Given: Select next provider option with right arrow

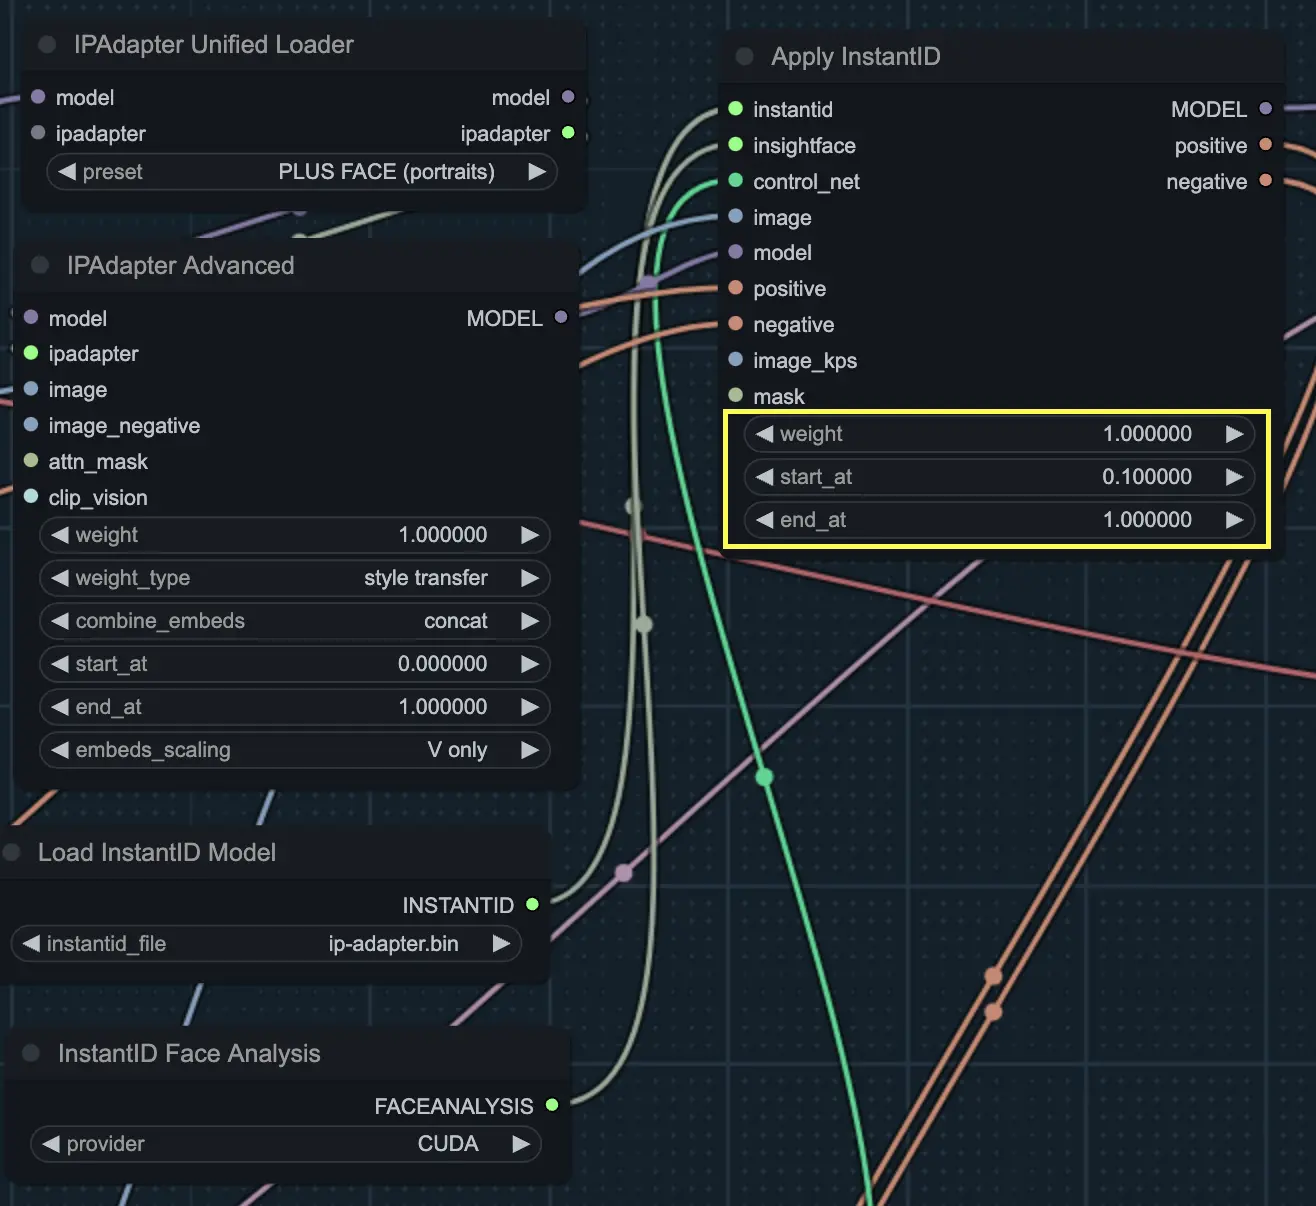Looking at the screenshot, I should (x=521, y=1144).
